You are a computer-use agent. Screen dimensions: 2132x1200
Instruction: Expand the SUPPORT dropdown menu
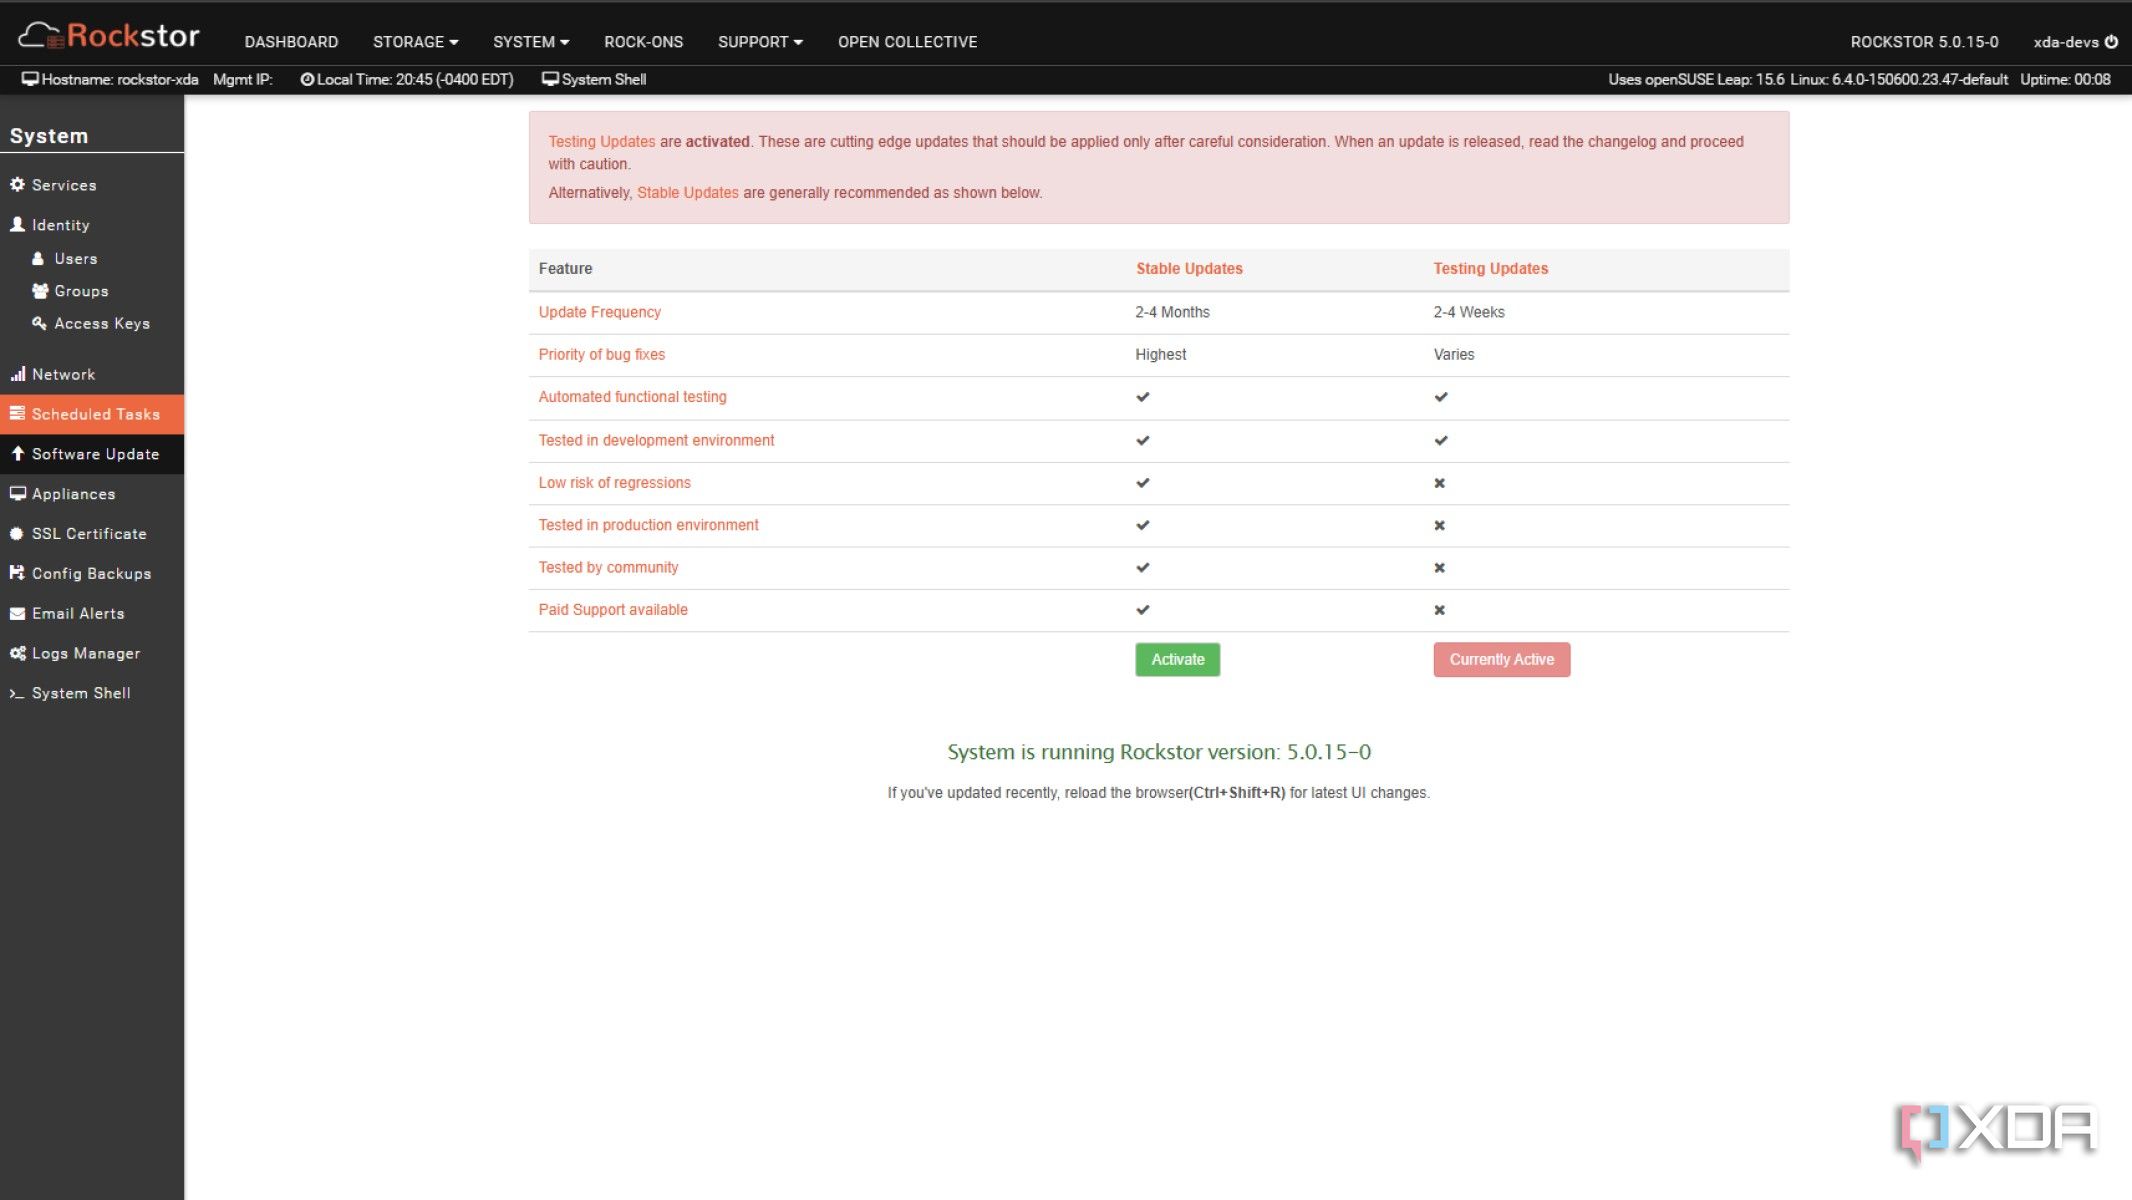(x=760, y=42)
